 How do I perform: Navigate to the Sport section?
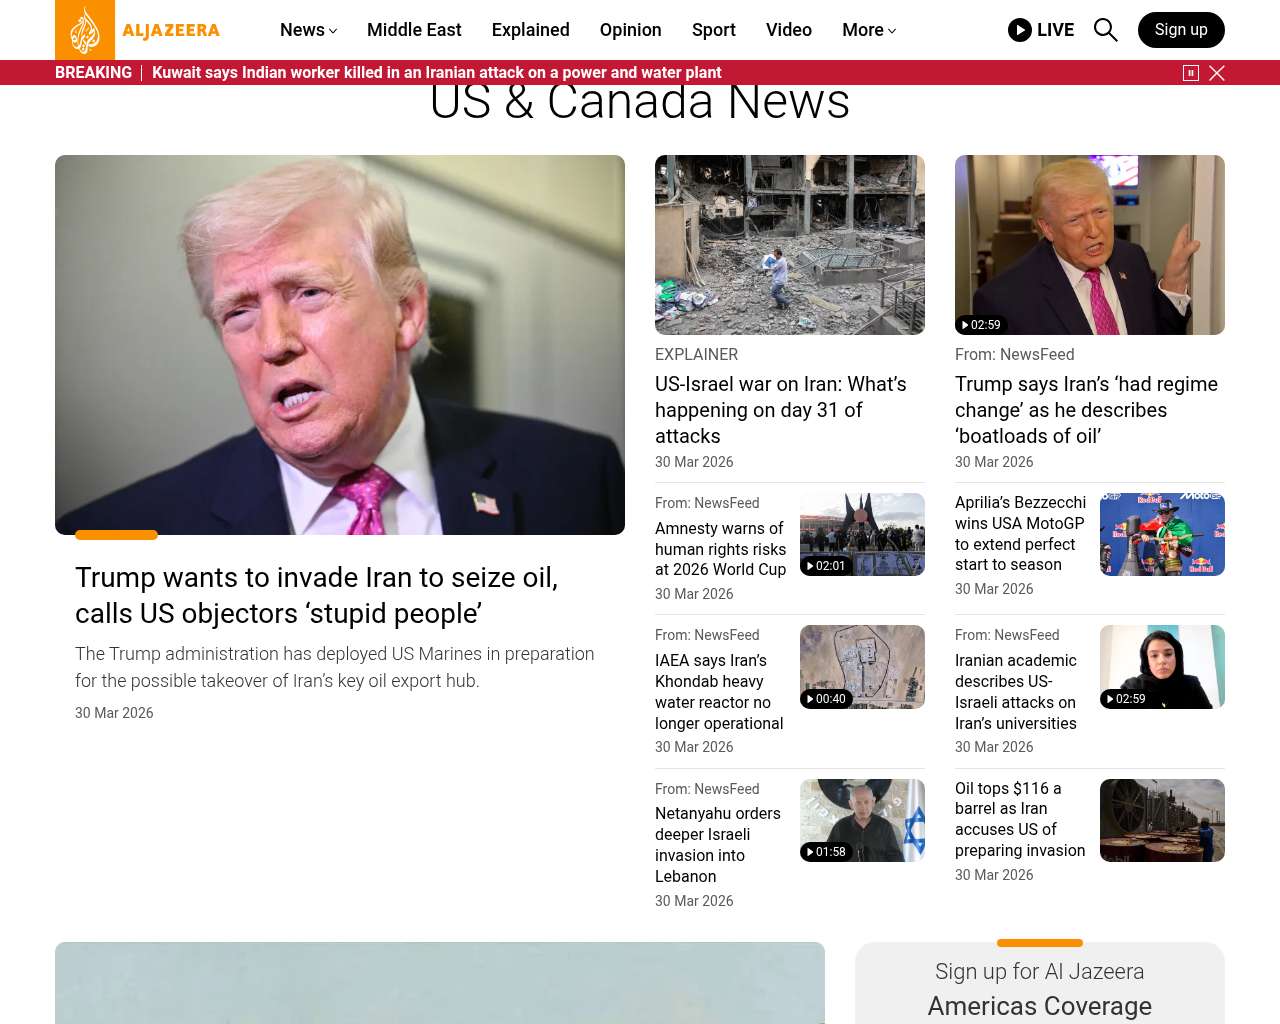pyautogui.click(x=714, y=30)
